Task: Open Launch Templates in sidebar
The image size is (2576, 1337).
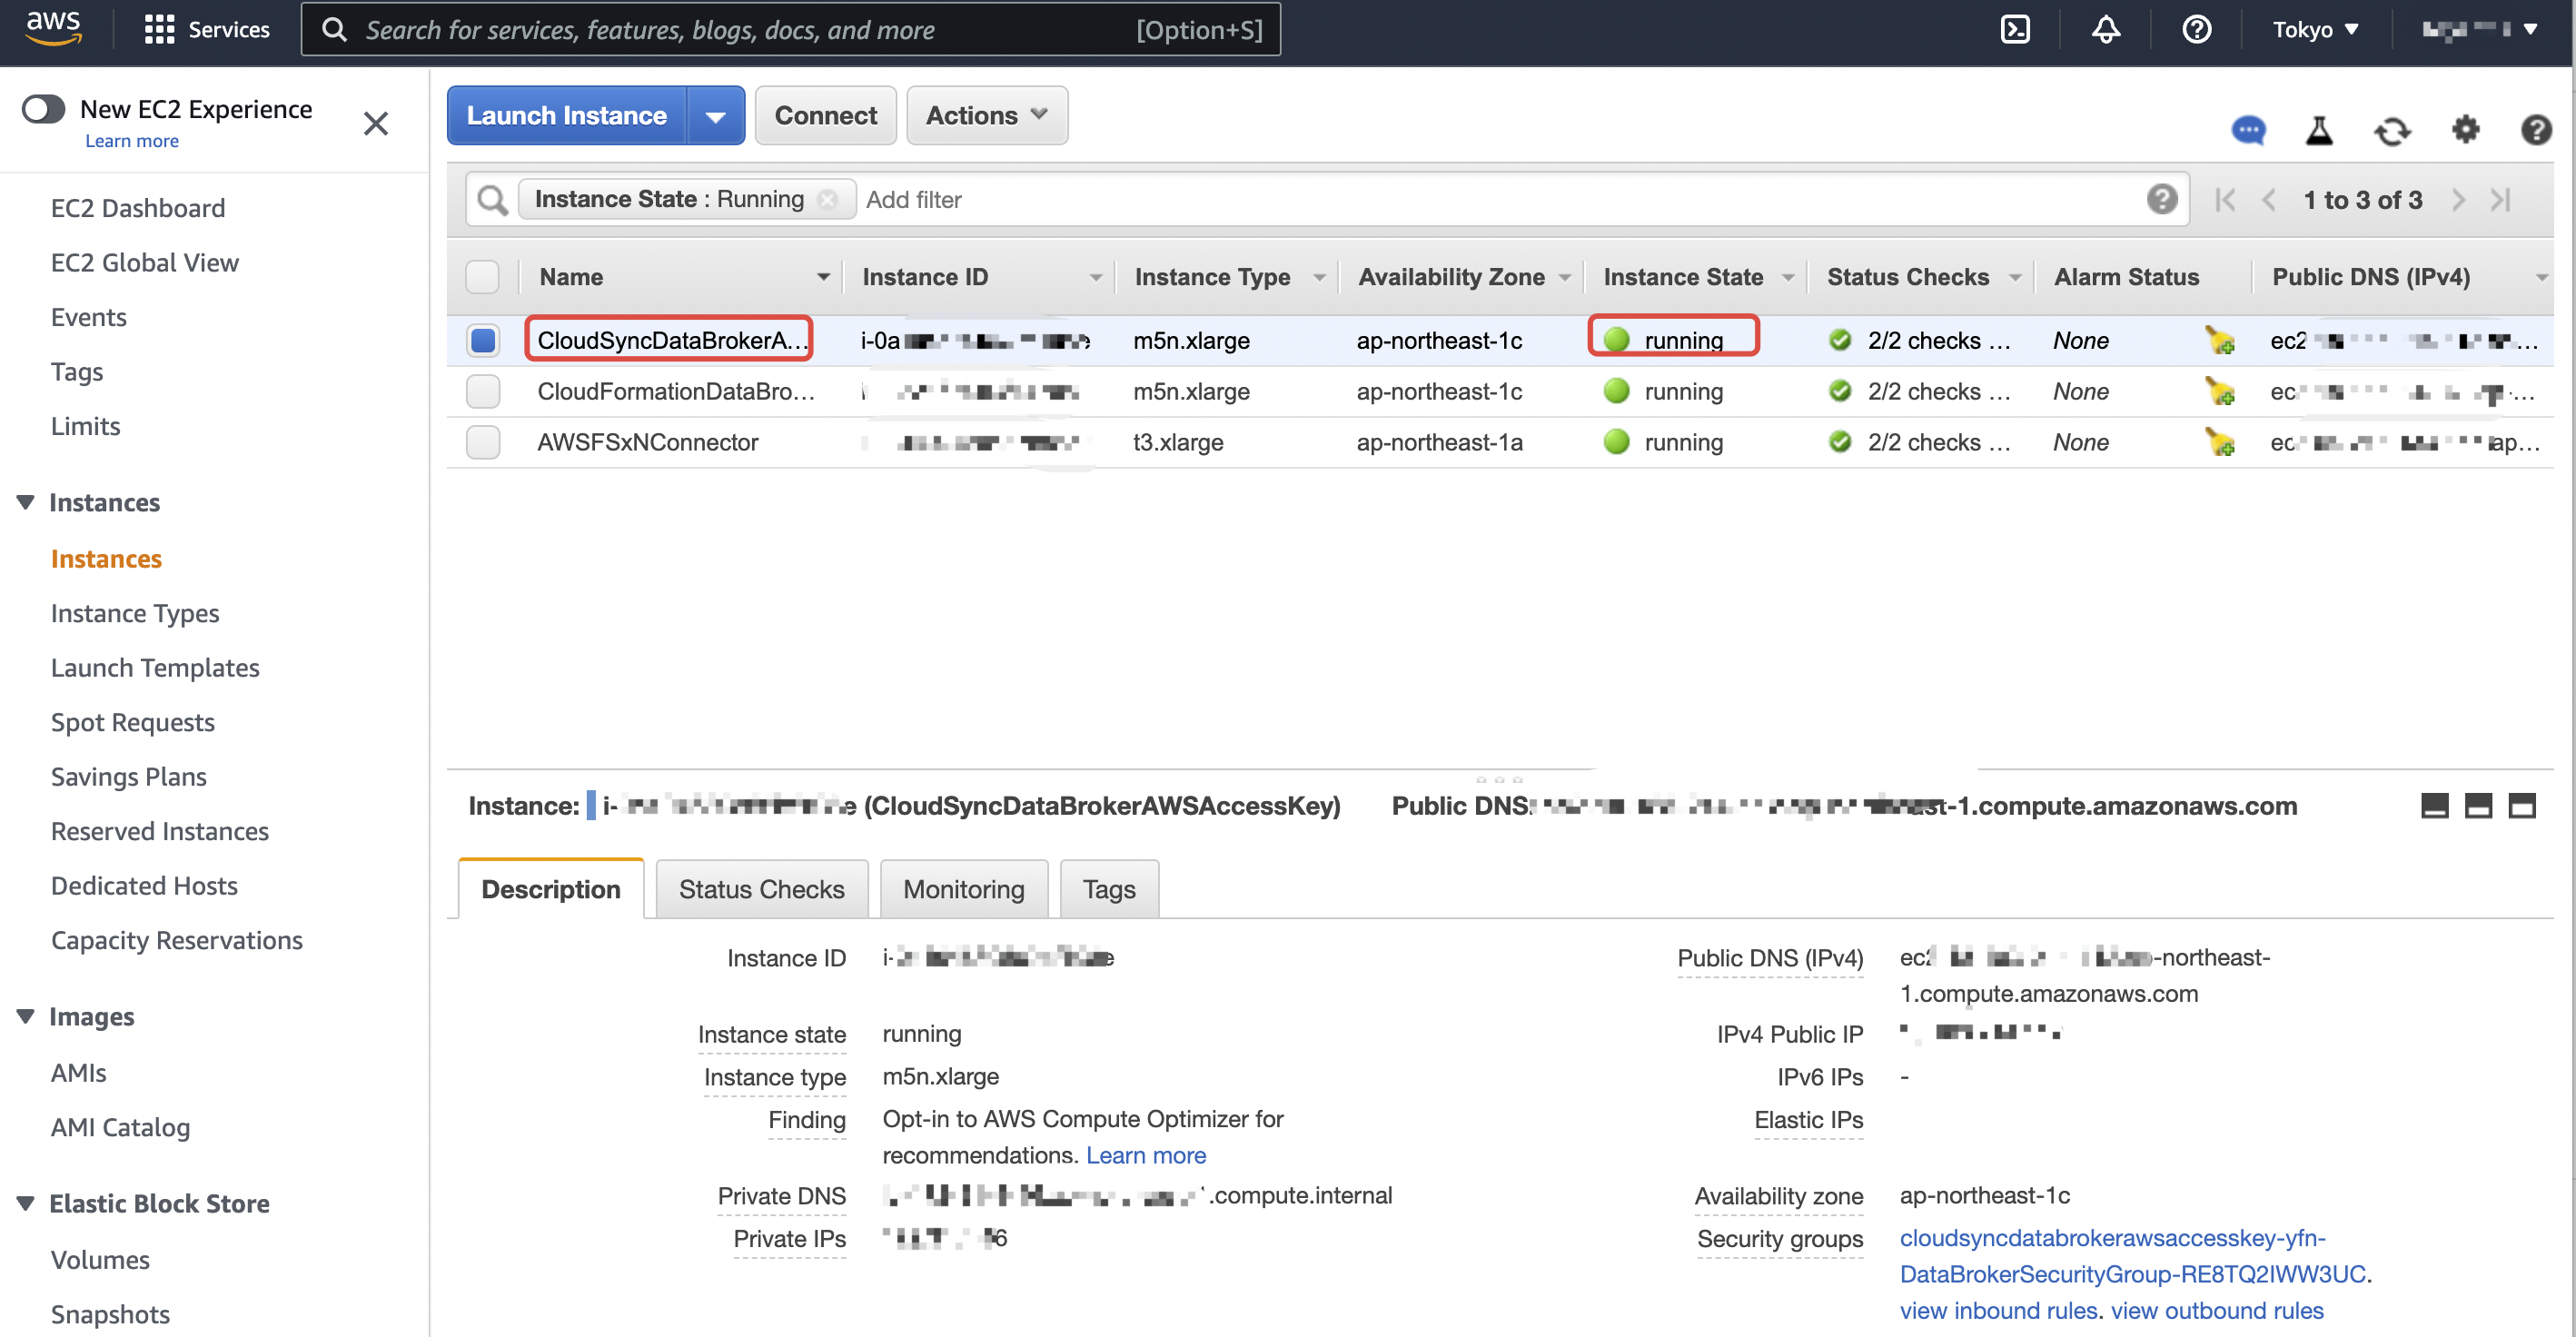Action: 155,668
